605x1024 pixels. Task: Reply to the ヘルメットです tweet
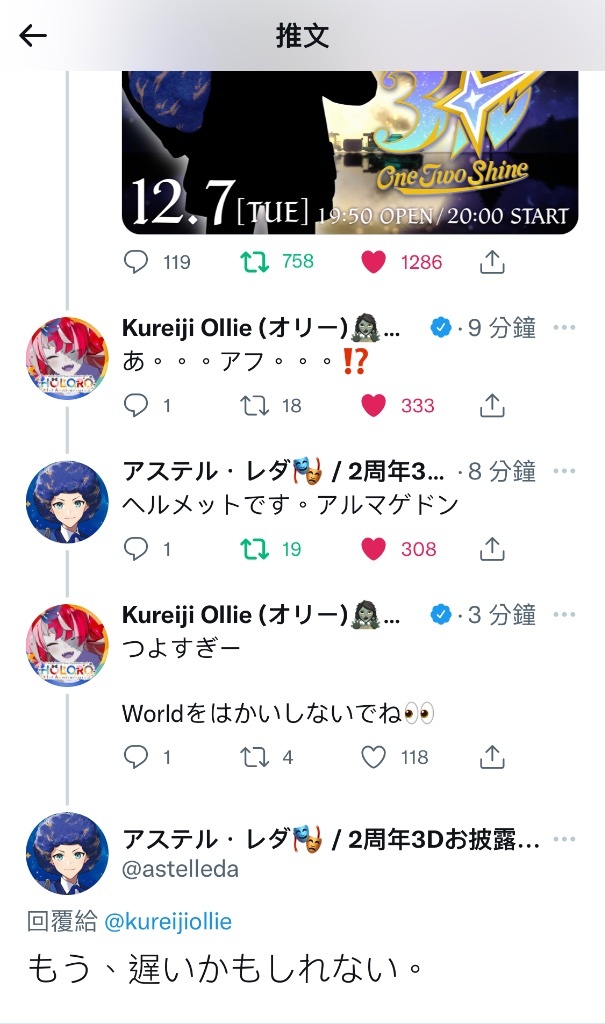[136, 549]
